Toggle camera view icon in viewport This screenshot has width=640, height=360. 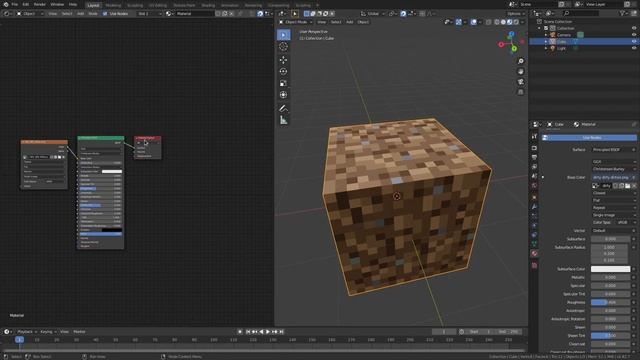pos(520,82)
